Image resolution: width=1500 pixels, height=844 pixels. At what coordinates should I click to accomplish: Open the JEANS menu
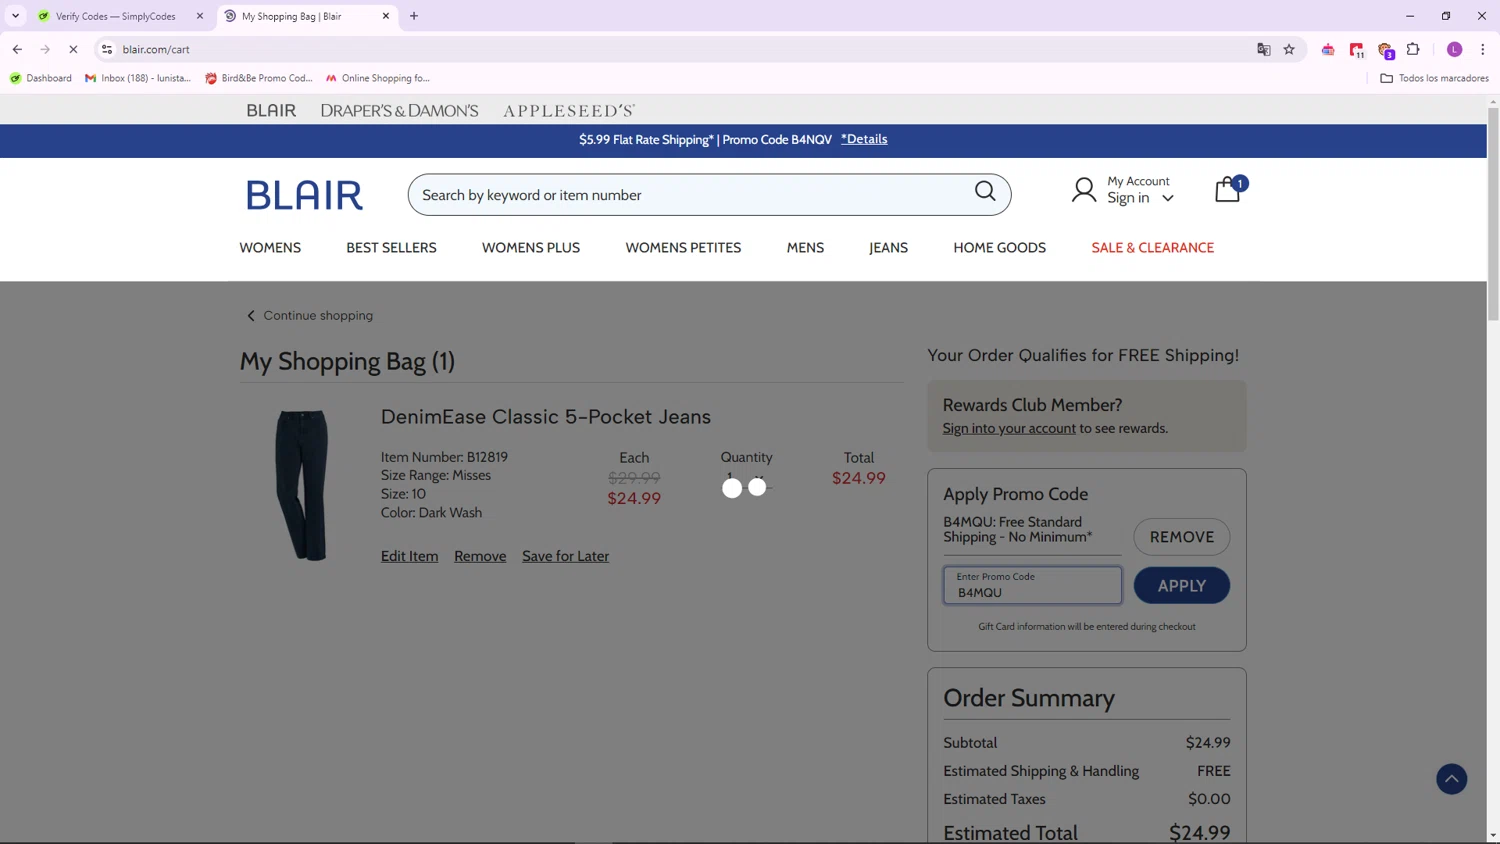tap(888, 248)
